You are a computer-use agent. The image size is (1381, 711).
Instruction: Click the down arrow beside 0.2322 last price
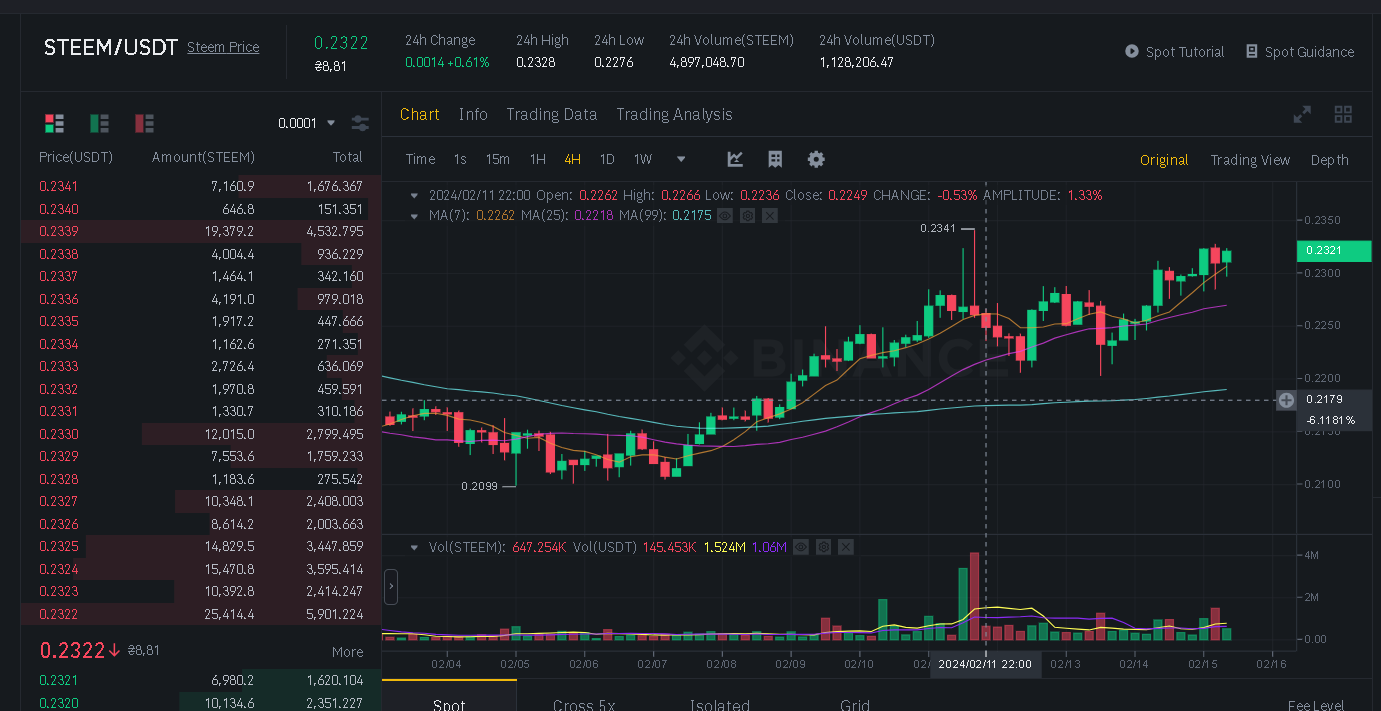pyautogui.click(x=114, y=650)
